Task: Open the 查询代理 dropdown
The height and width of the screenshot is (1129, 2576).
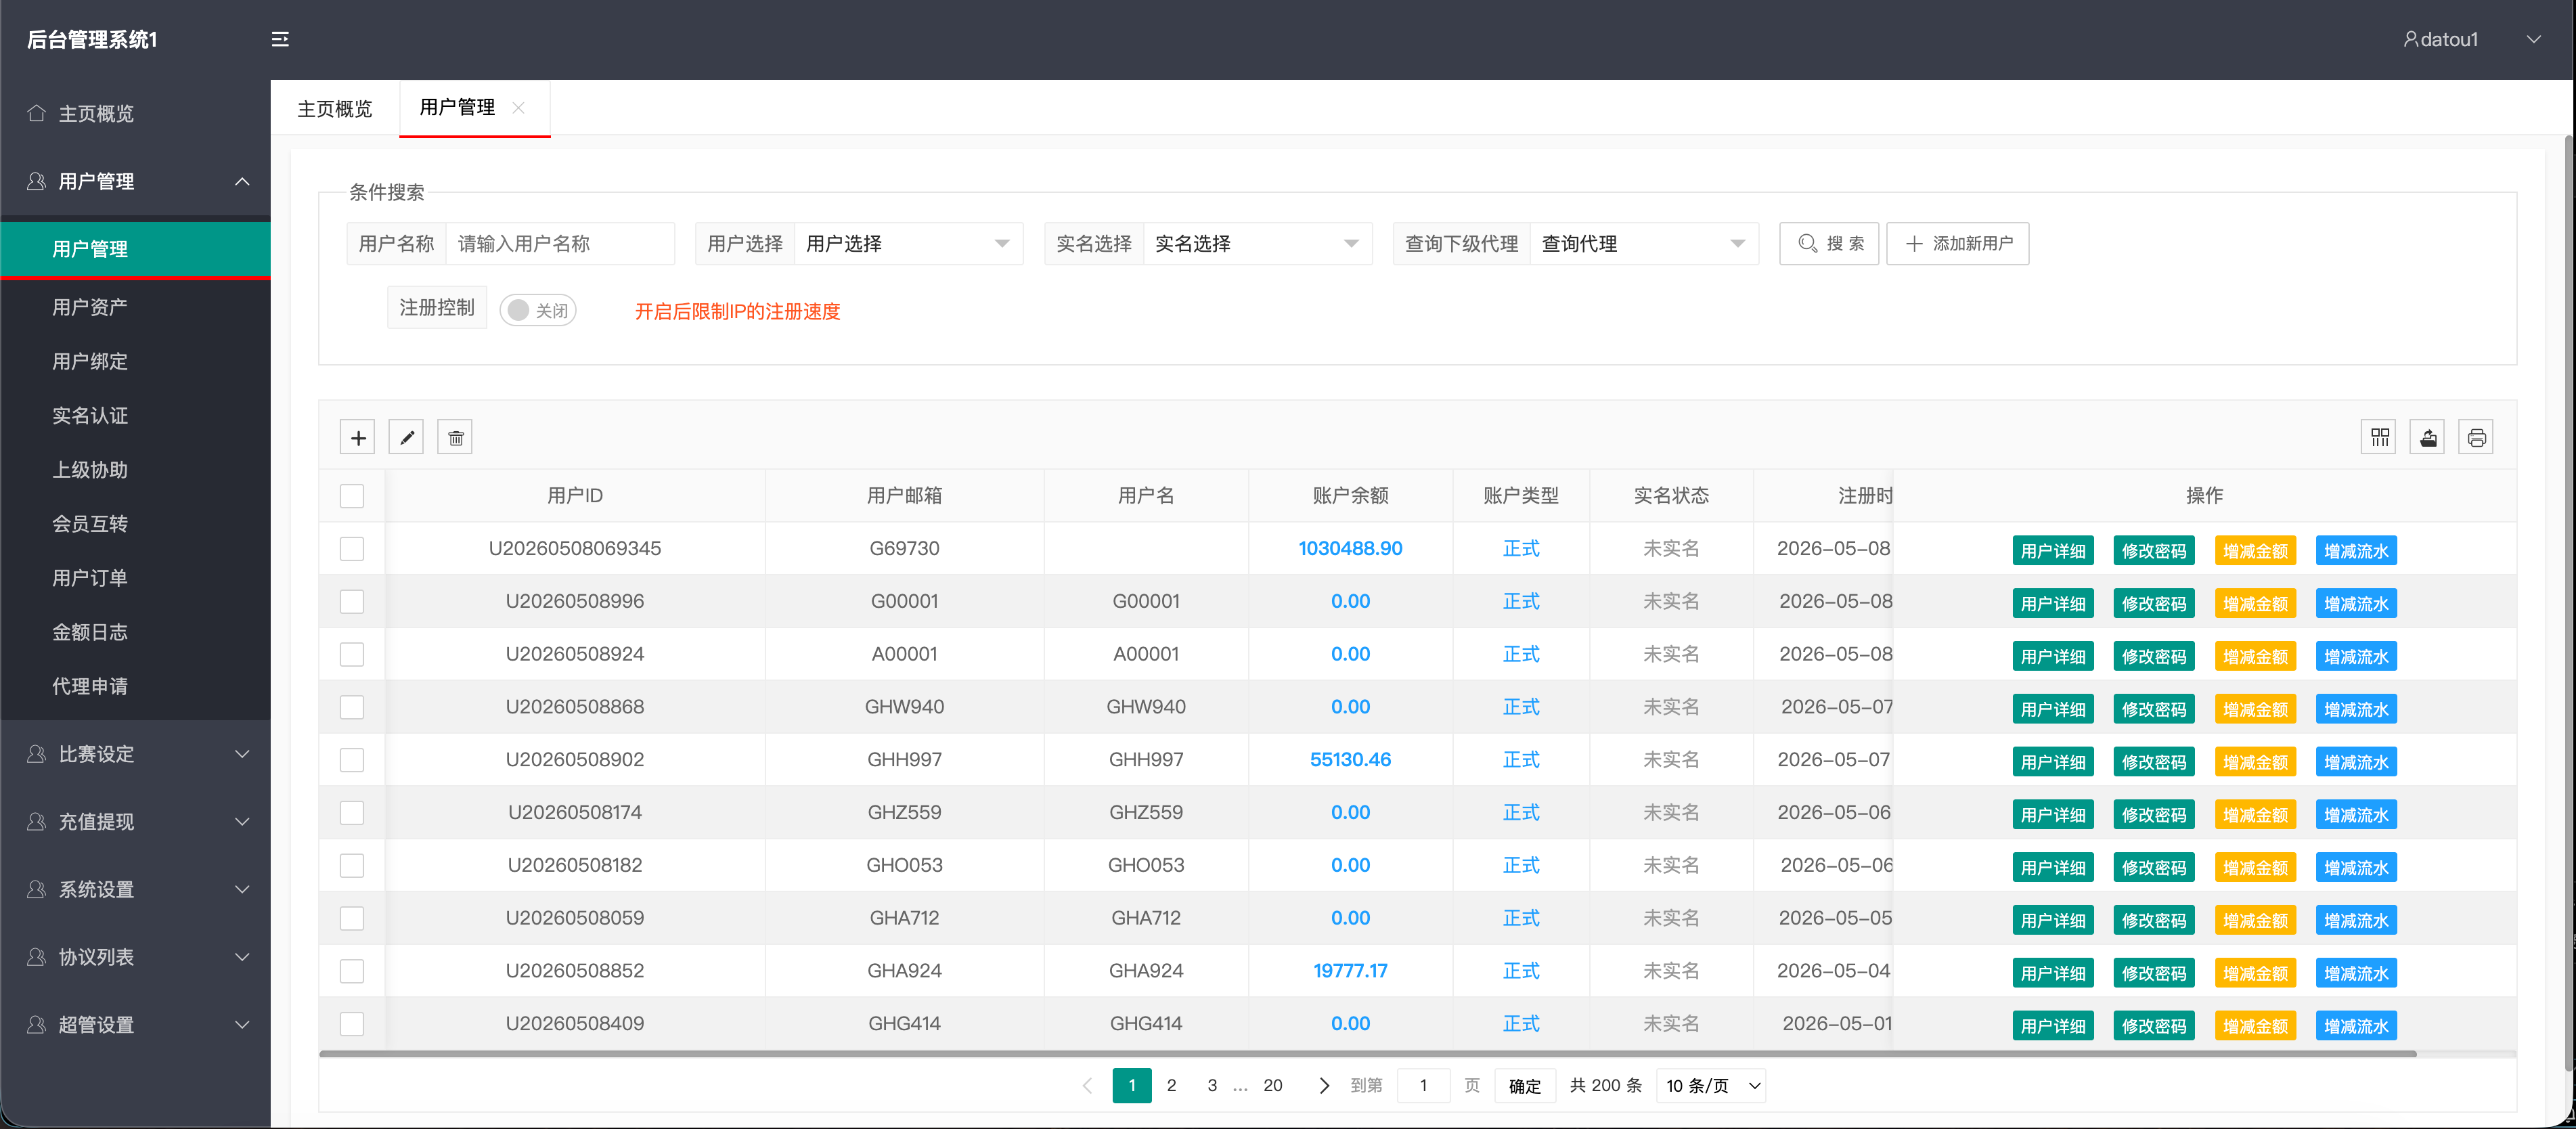Action: coord(1644,244)
